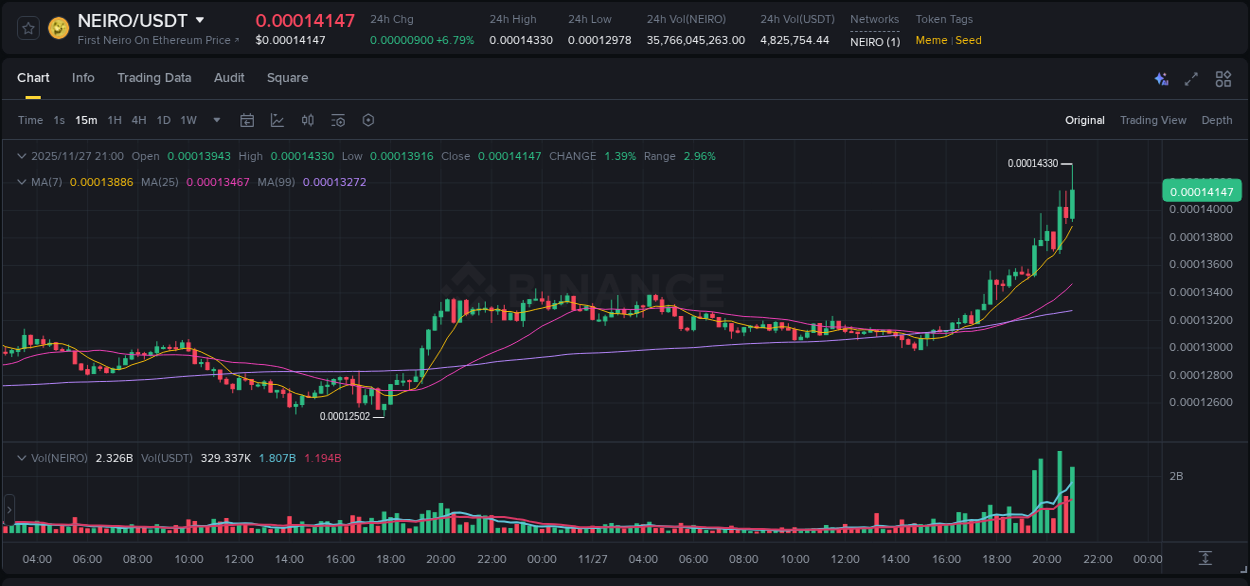This screenshot has width=1250, height=586.
Task: Open the Binance AI assistant icon
Action: tap(1161, 78)
